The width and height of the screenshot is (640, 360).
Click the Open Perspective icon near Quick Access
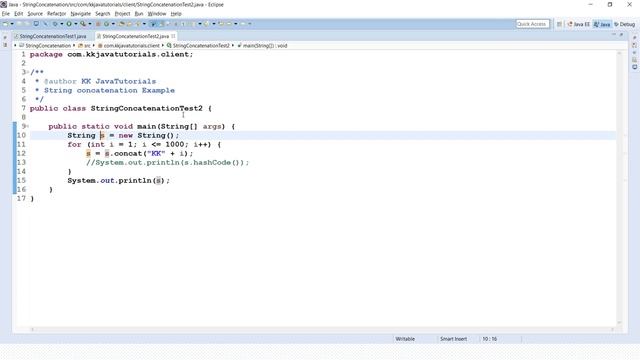[559, 24]
